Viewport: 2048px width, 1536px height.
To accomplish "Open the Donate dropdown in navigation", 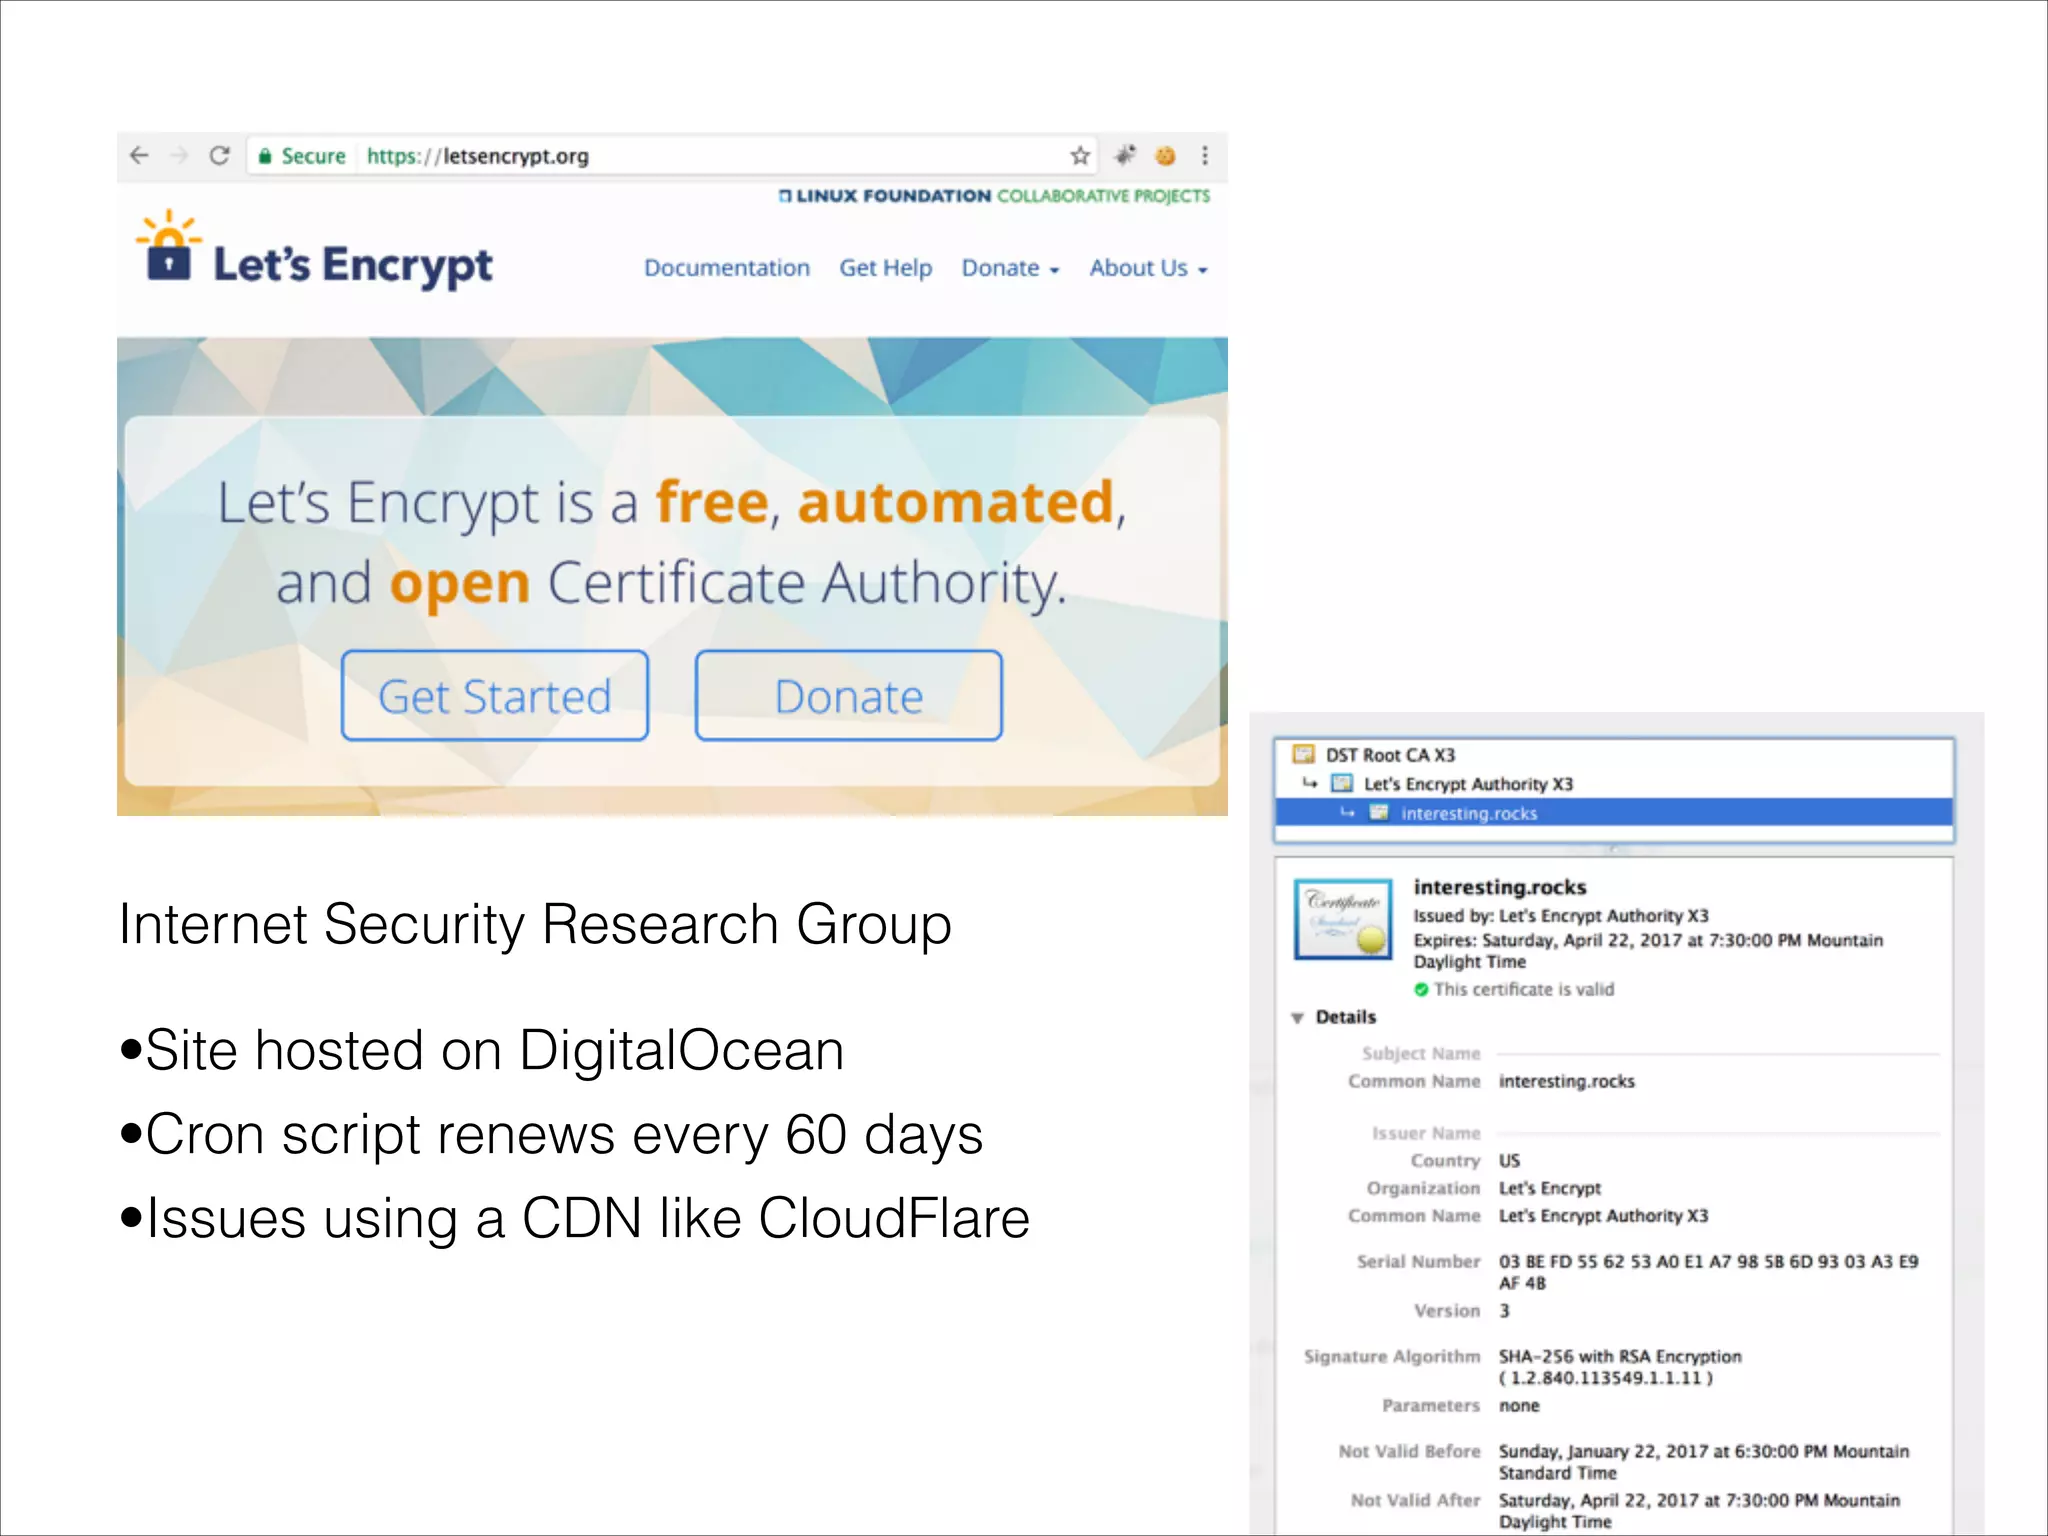I will [x=1010, y=268].
